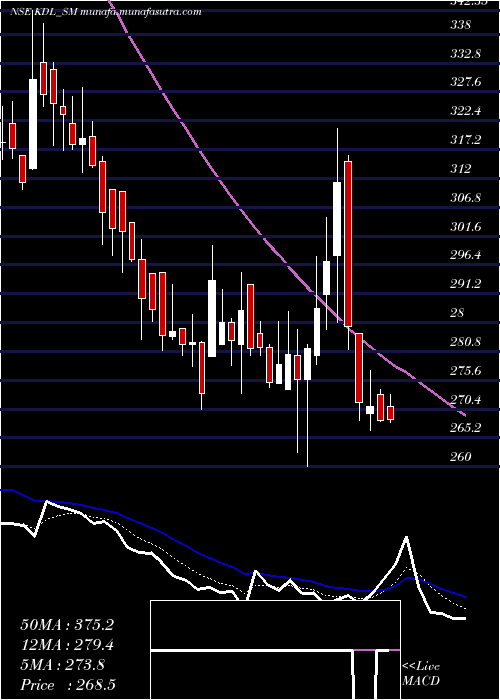Image resolution: width=500 pixels, height=700 pixels.
Task: Click the 327.6 price axis label
Action: coord(465,83)
